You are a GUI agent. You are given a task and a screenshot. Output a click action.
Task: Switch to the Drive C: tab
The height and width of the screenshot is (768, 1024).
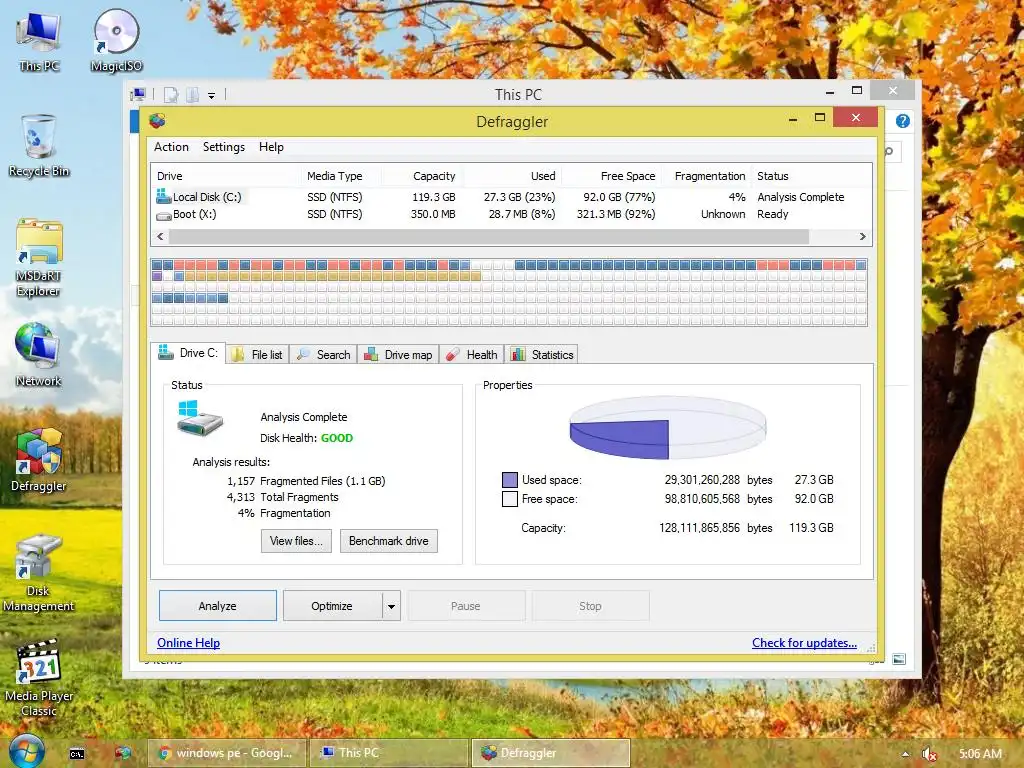pyautogui.click(x=188, y=353)
